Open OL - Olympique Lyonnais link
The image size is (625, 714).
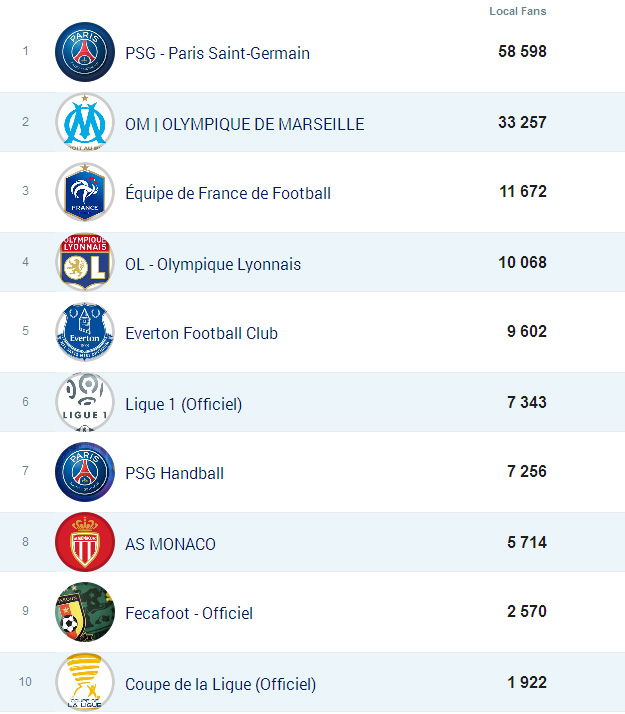pyautogui.click(x=213, y=264)
